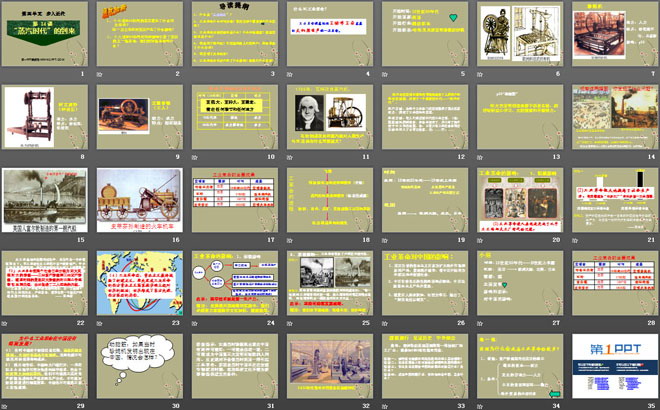Image resolution: width=660 pixels, height=410 pixels.
Task: Click the animation star icon under slide 6
Action: click(x=480, y=75)
